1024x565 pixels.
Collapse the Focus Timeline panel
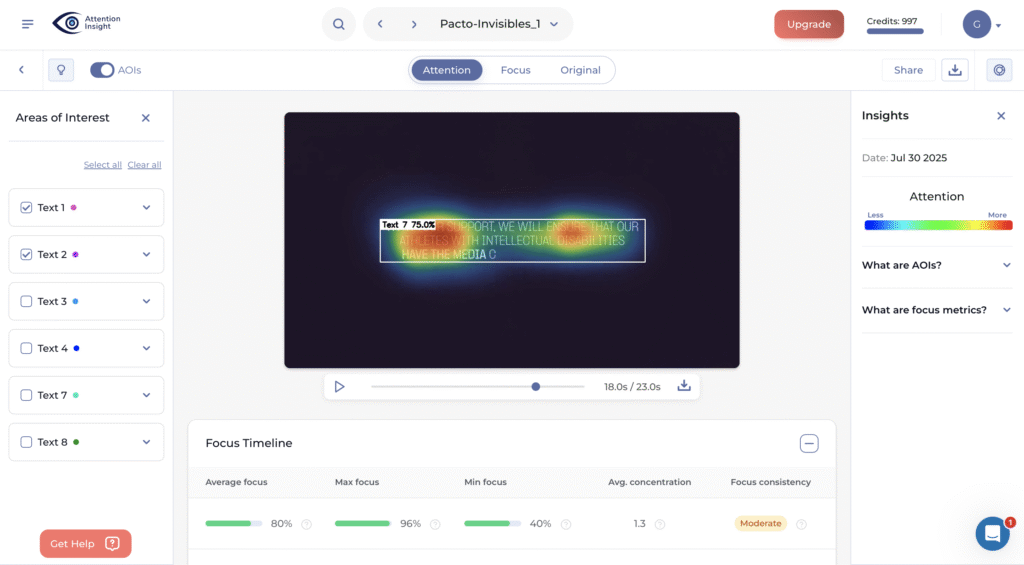pos(808,443)
